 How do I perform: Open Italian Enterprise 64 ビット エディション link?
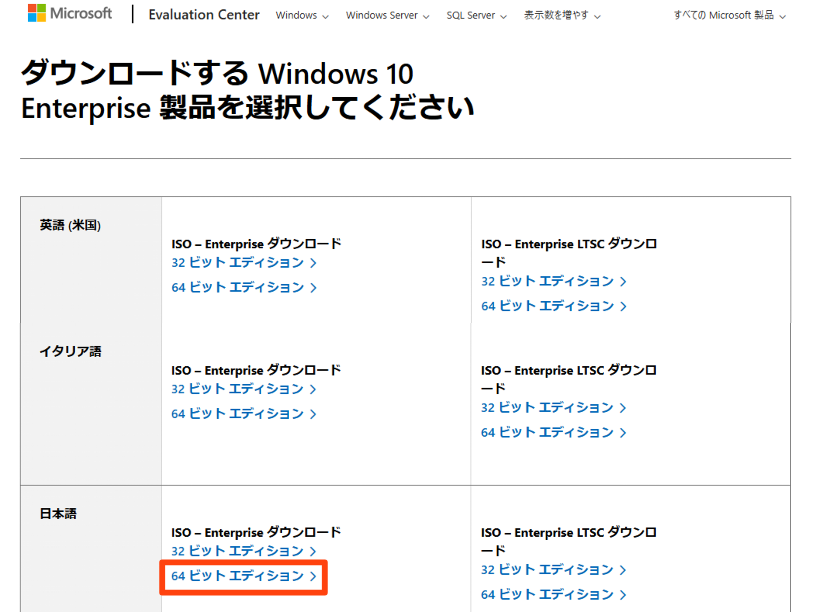click(x=244, y=414)
